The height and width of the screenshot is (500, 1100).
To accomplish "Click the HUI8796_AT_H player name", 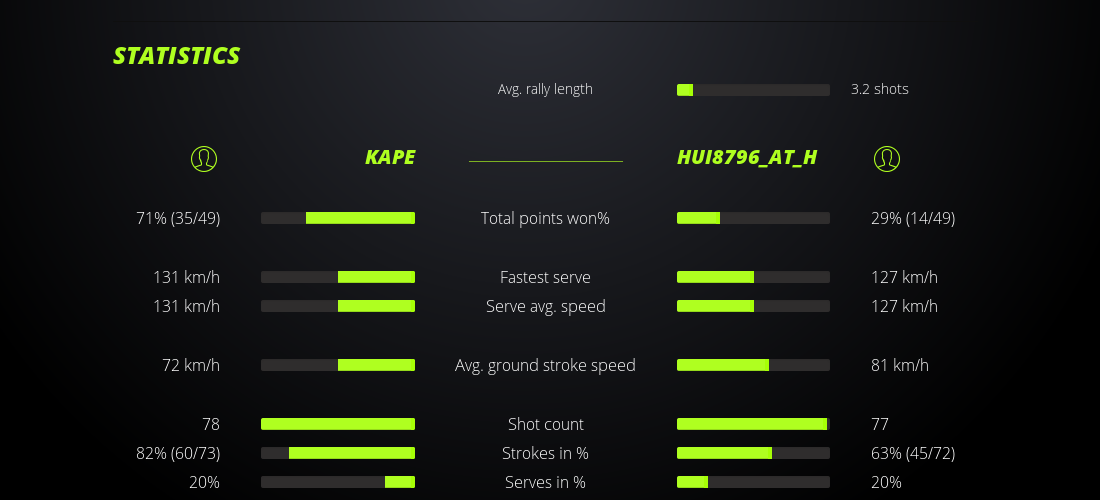I will point(747,157).
